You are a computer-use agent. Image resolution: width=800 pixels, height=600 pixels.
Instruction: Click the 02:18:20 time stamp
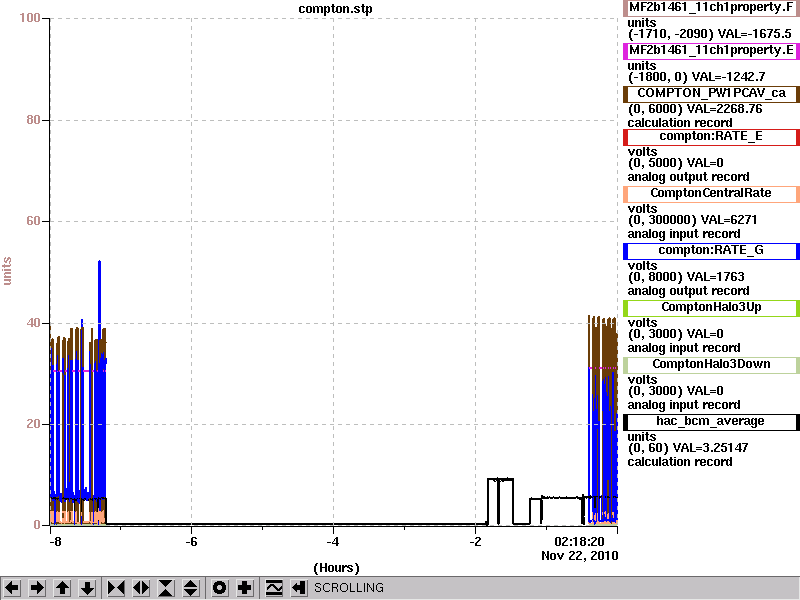(579, 541)
